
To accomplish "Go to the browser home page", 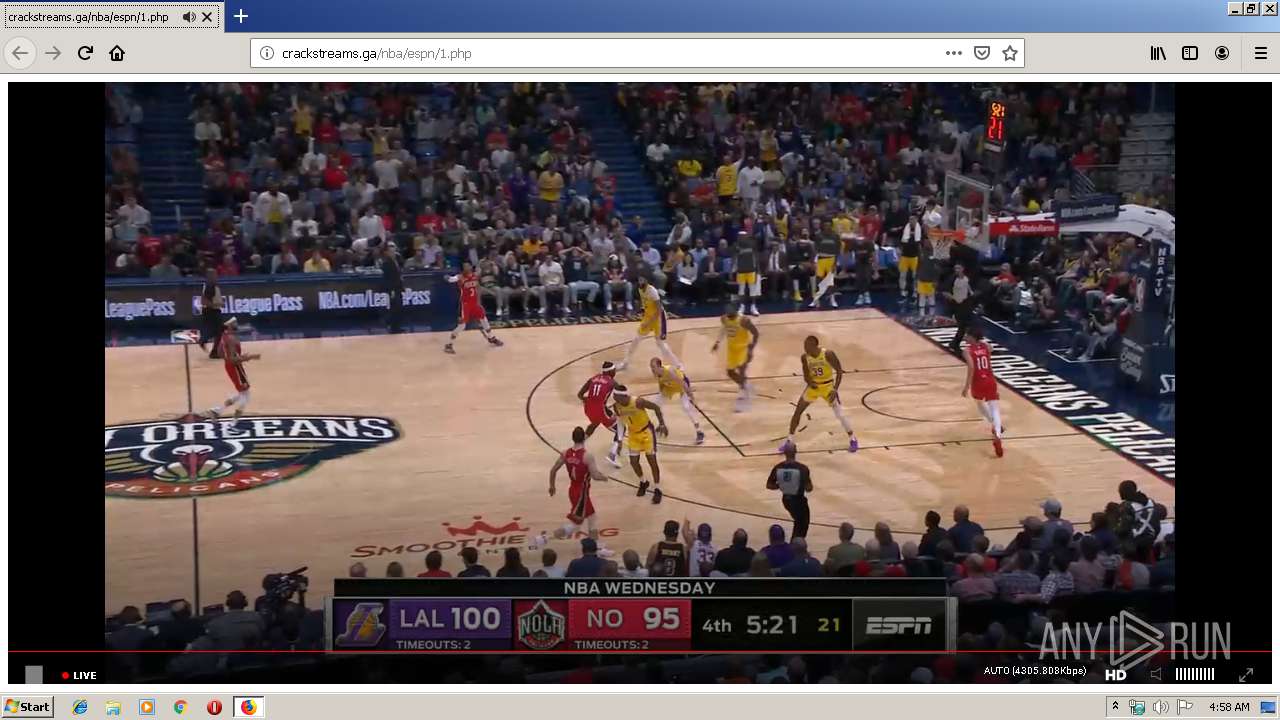I will click(x=117, y=53).
